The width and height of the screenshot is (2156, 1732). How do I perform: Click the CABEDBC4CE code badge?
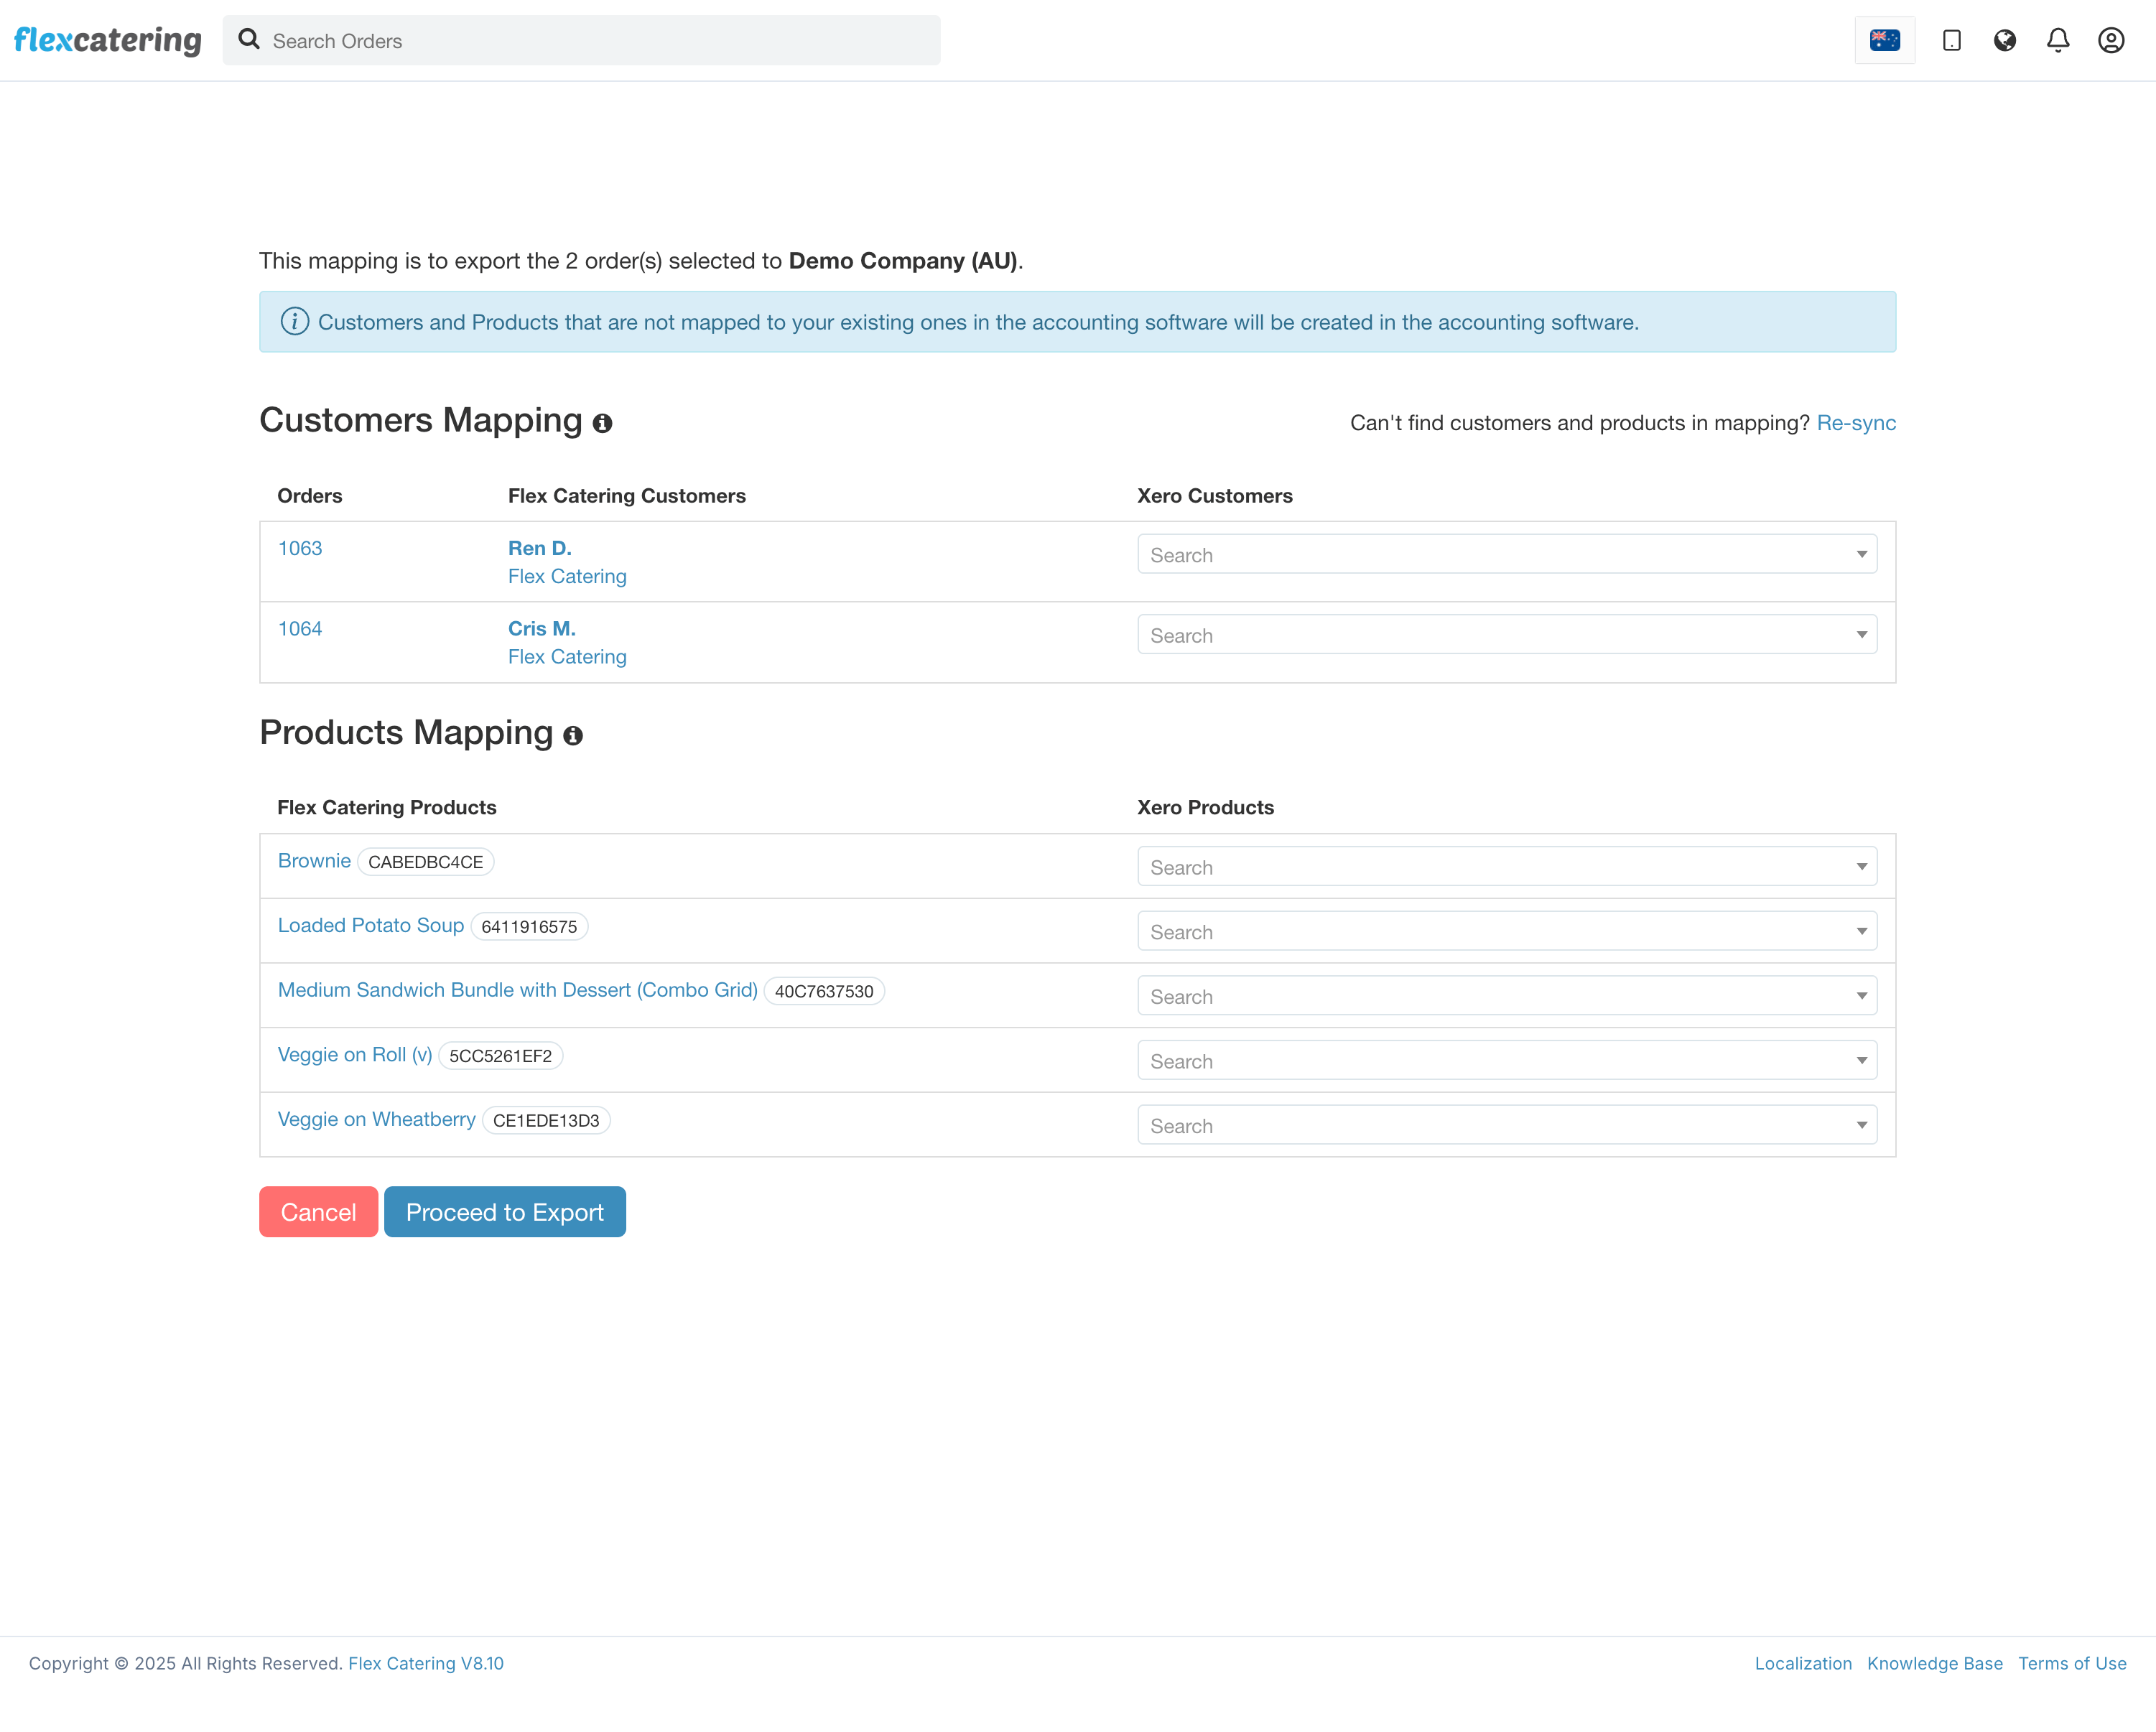coord(426,862)
